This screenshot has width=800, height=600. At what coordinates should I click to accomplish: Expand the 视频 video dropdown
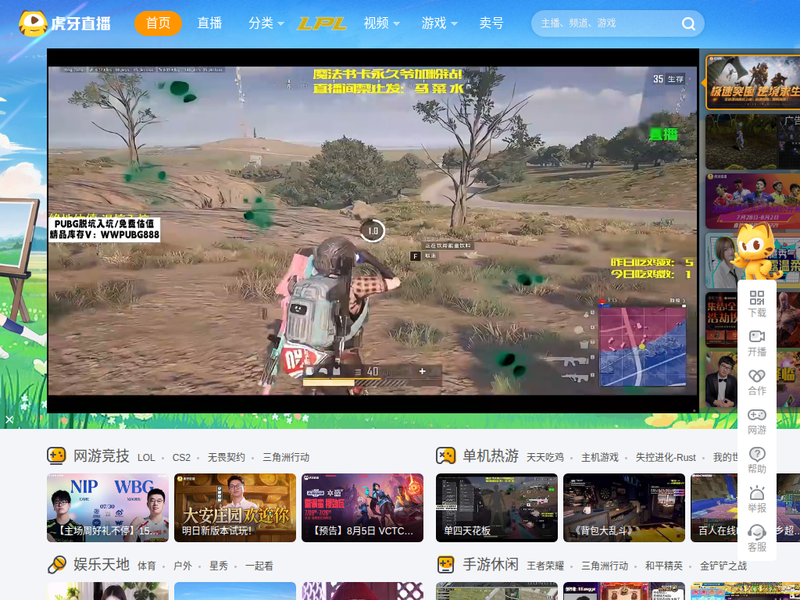point(381,23)
